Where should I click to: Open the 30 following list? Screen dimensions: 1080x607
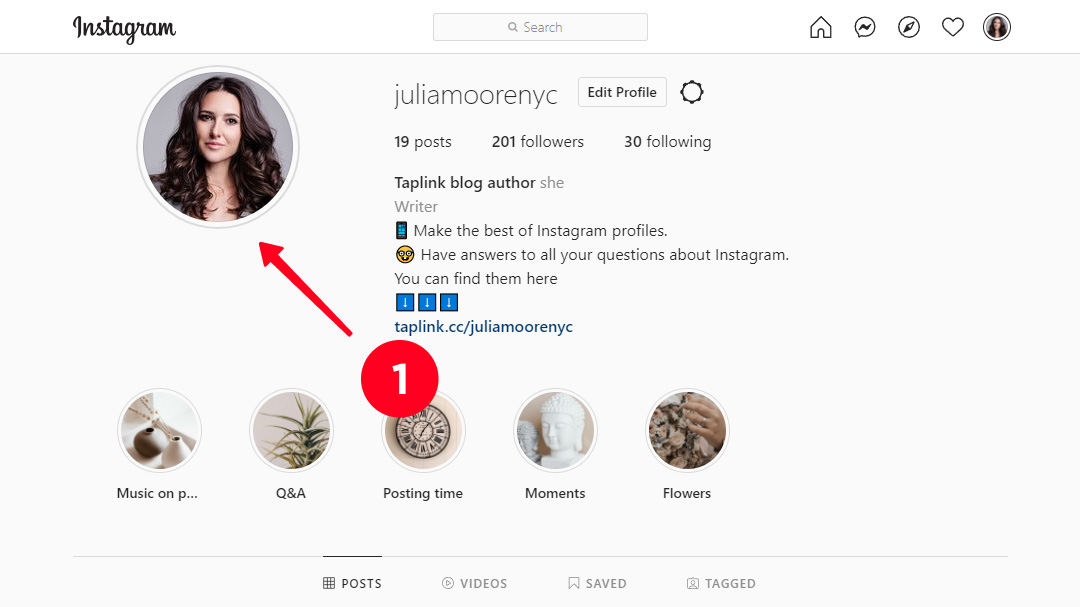667,142
